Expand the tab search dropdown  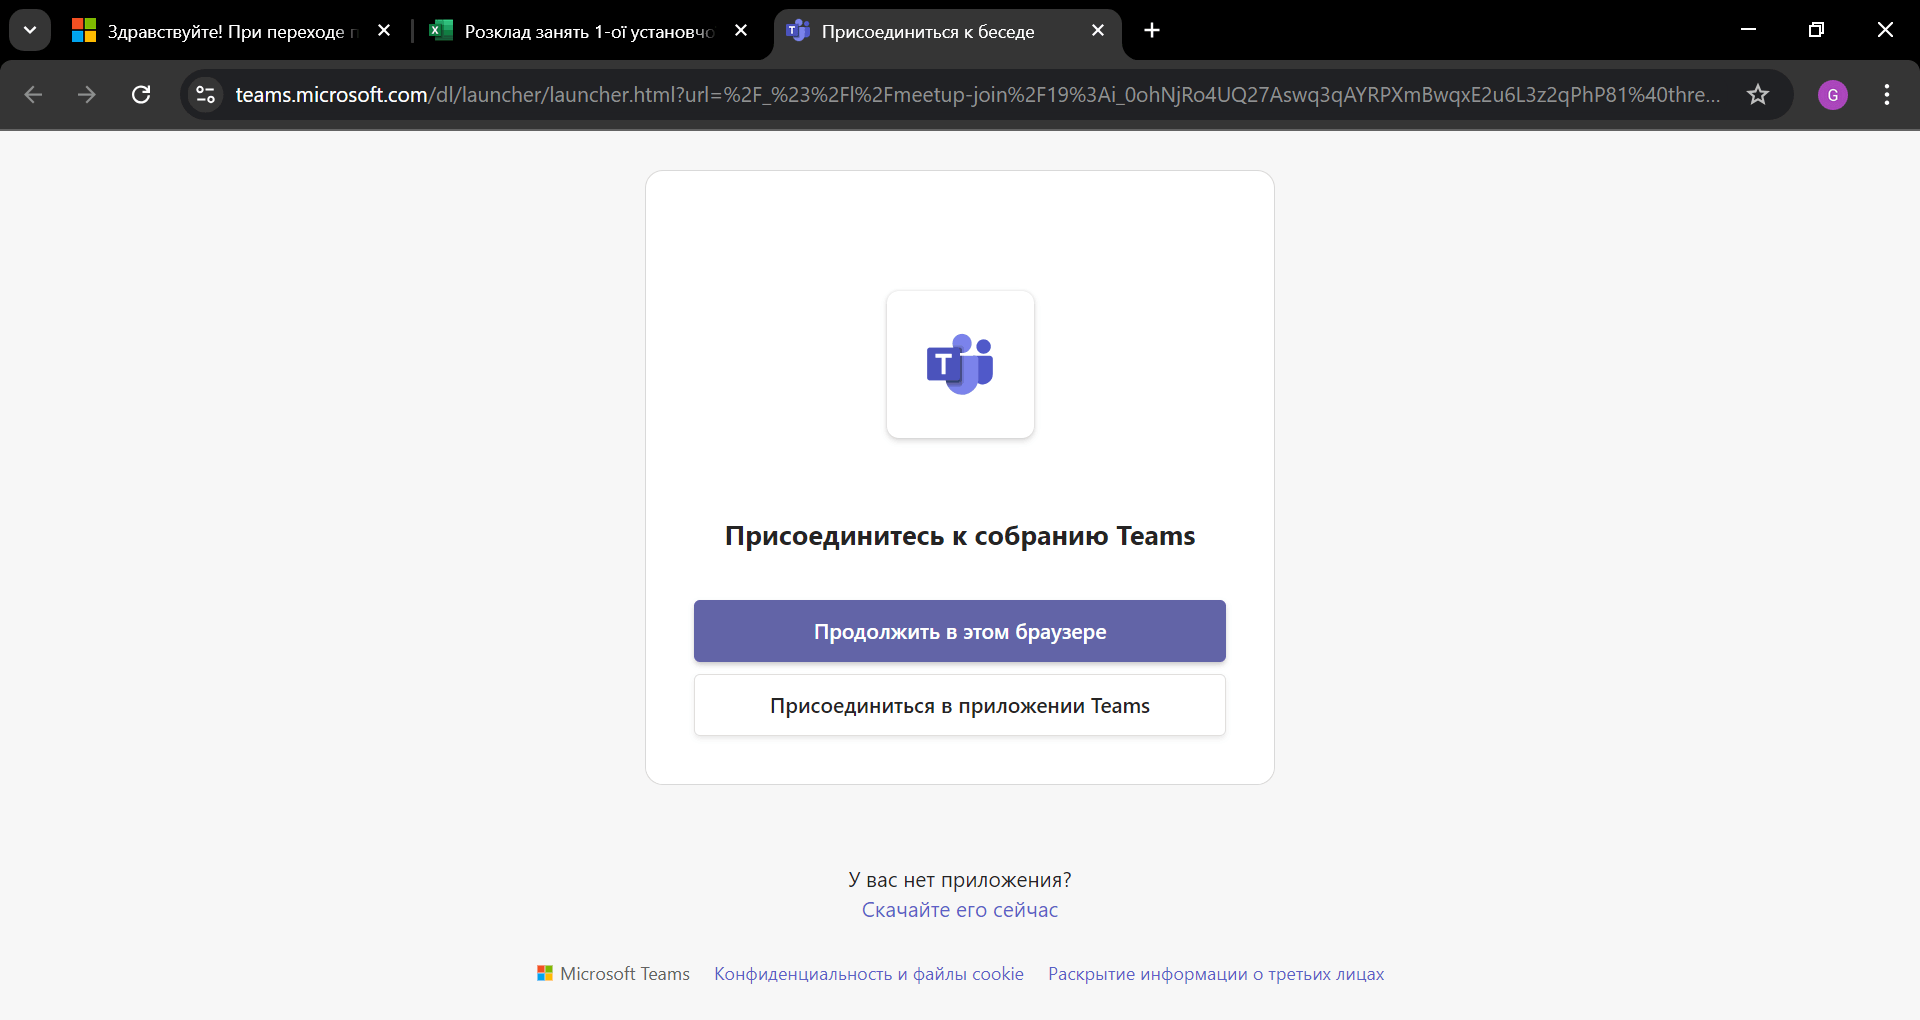click(30, 30)
